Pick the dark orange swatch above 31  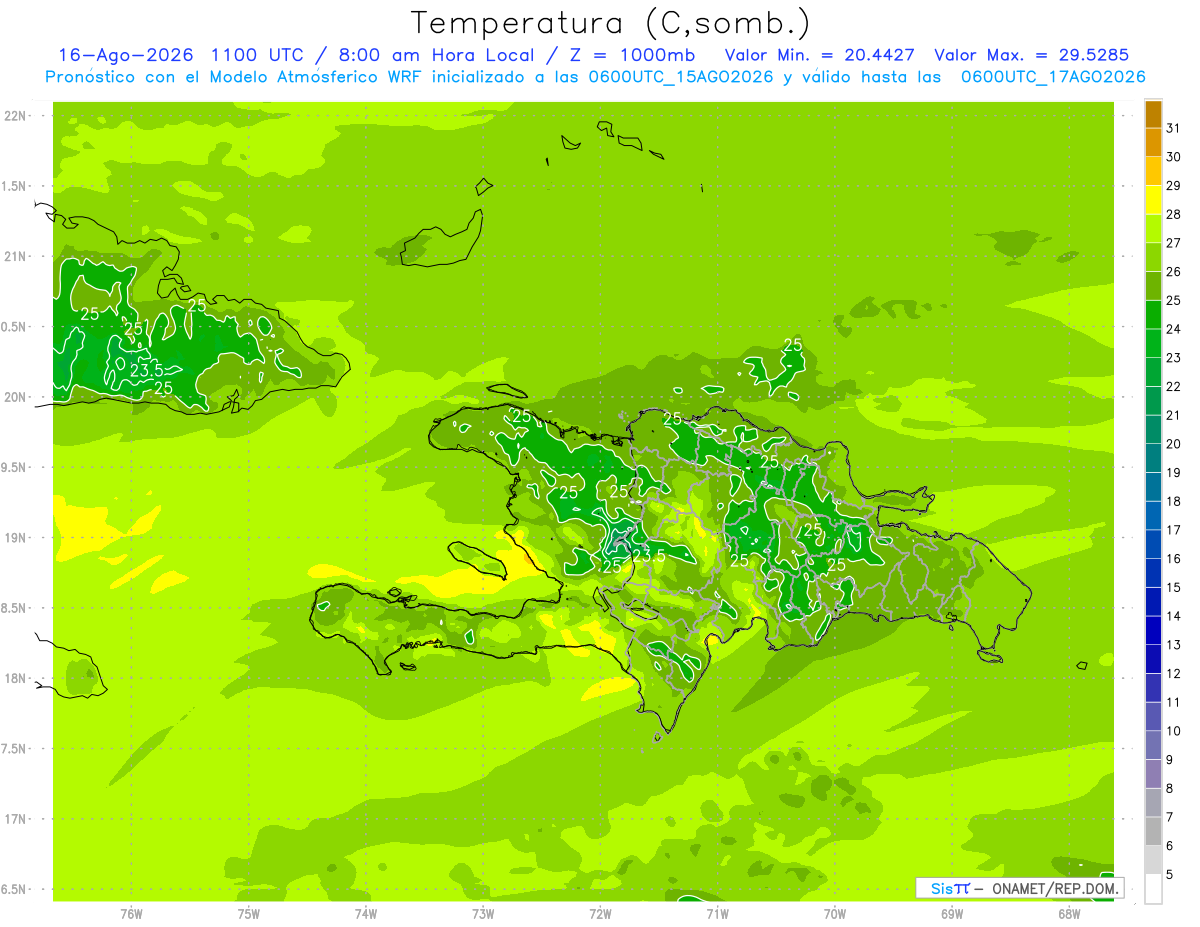1153,114
